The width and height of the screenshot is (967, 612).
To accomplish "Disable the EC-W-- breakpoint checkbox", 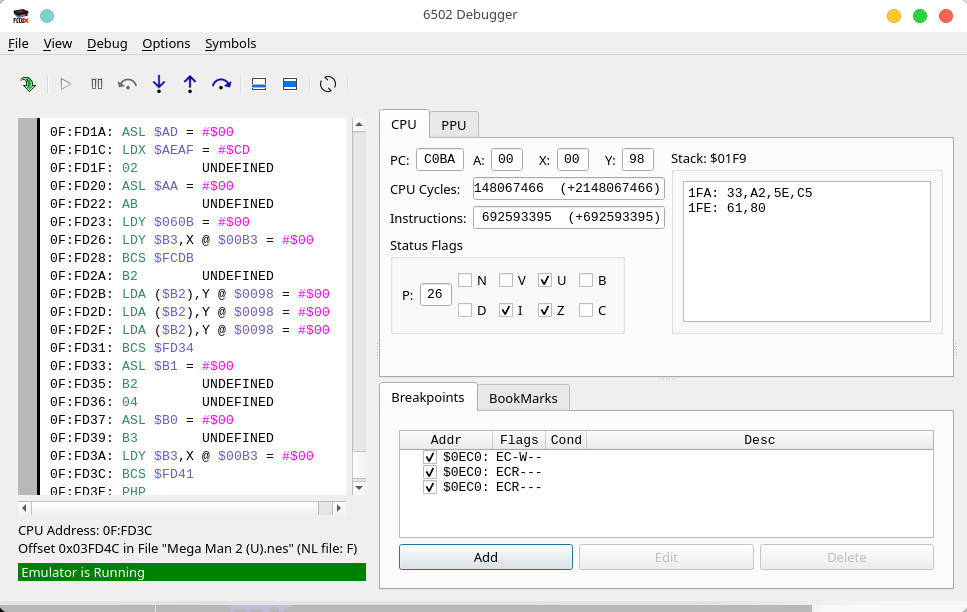I will [x=430, y=457].
